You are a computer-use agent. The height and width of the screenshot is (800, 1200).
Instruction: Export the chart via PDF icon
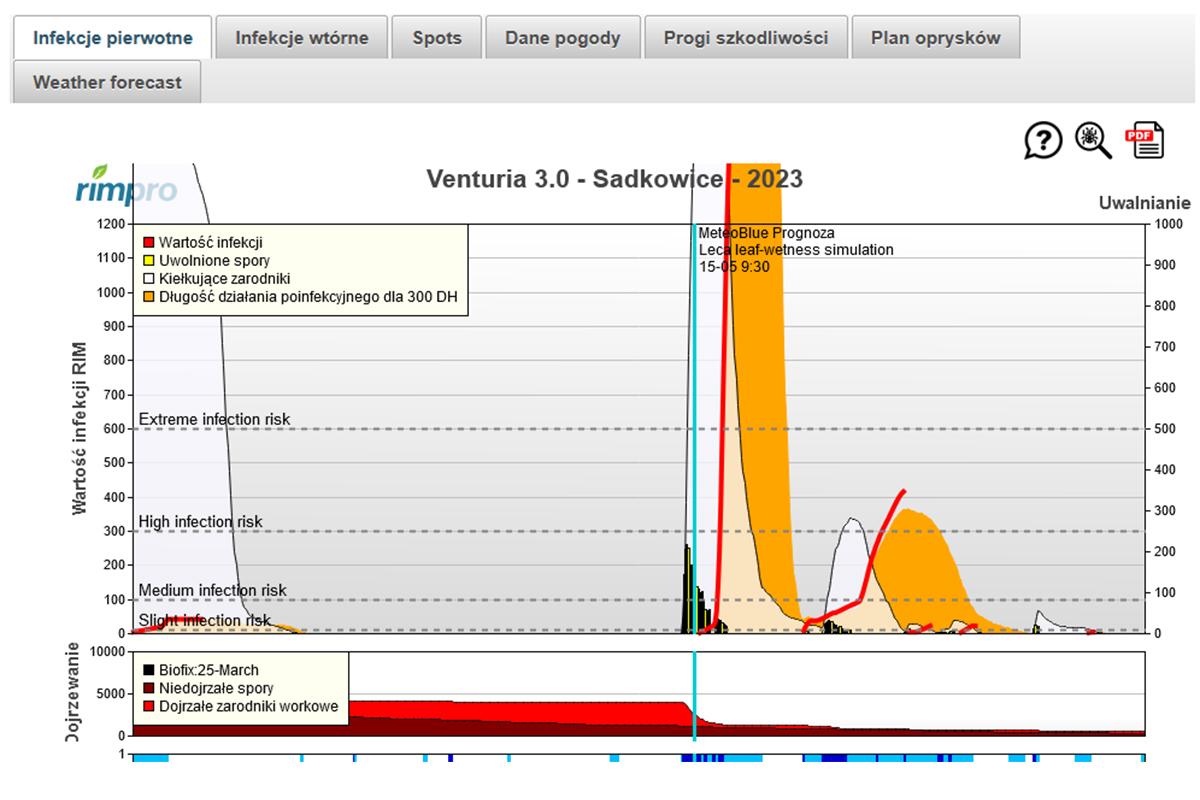1144,140
